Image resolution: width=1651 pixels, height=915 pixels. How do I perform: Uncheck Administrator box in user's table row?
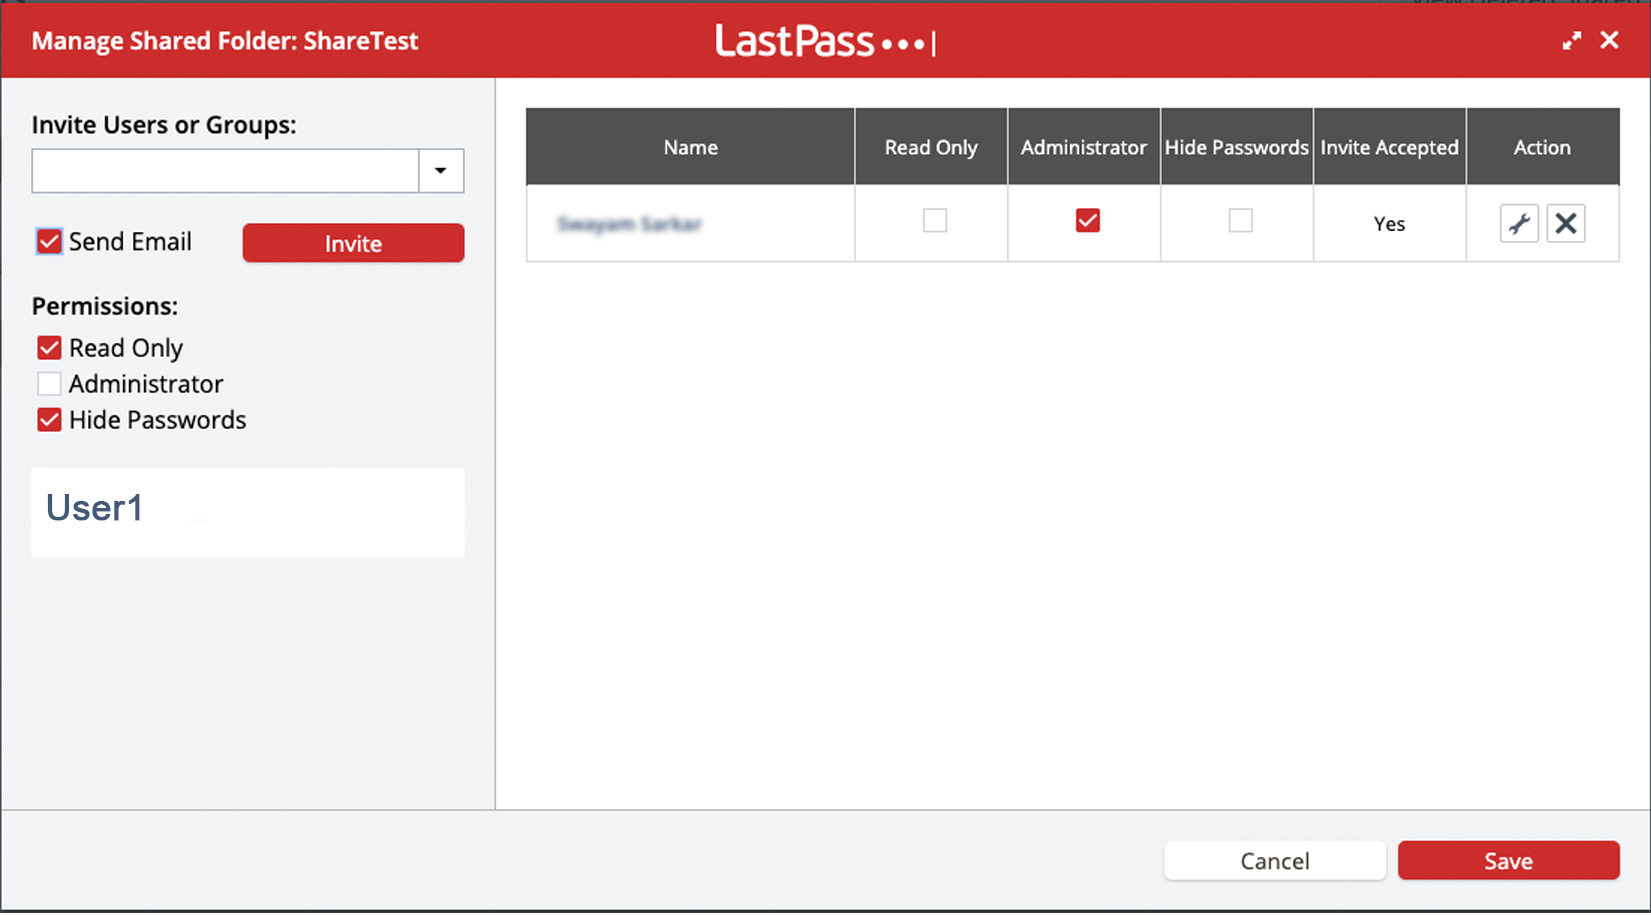1088,220
